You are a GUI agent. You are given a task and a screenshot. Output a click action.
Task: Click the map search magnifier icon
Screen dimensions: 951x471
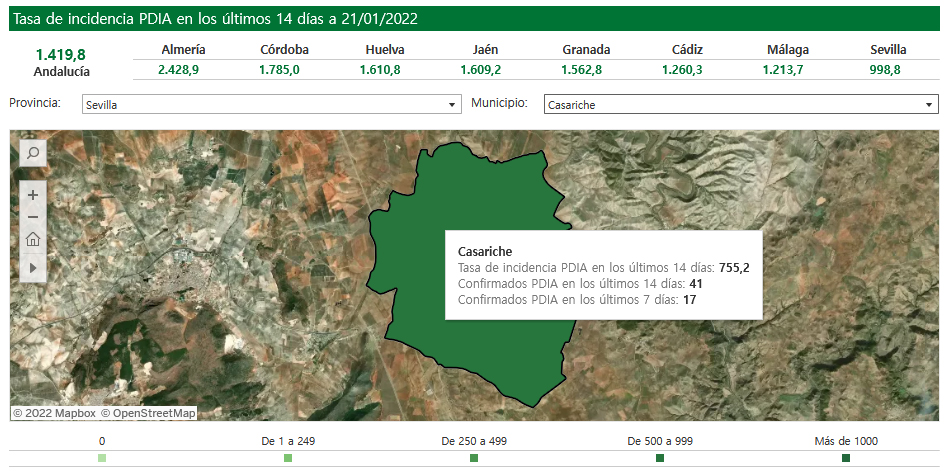pyautogui.click(x=32, y=153)
